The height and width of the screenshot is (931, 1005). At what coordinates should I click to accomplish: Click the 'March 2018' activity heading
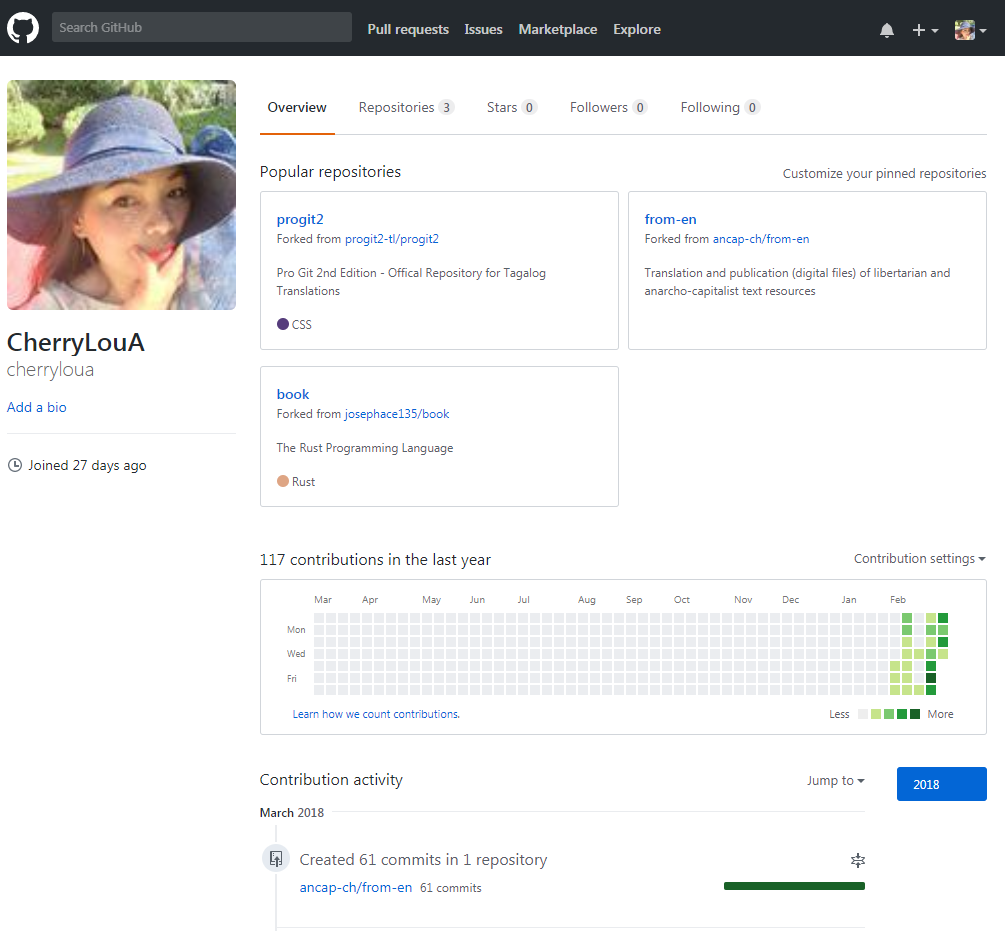pyautogui.click(x=292, y=812)
